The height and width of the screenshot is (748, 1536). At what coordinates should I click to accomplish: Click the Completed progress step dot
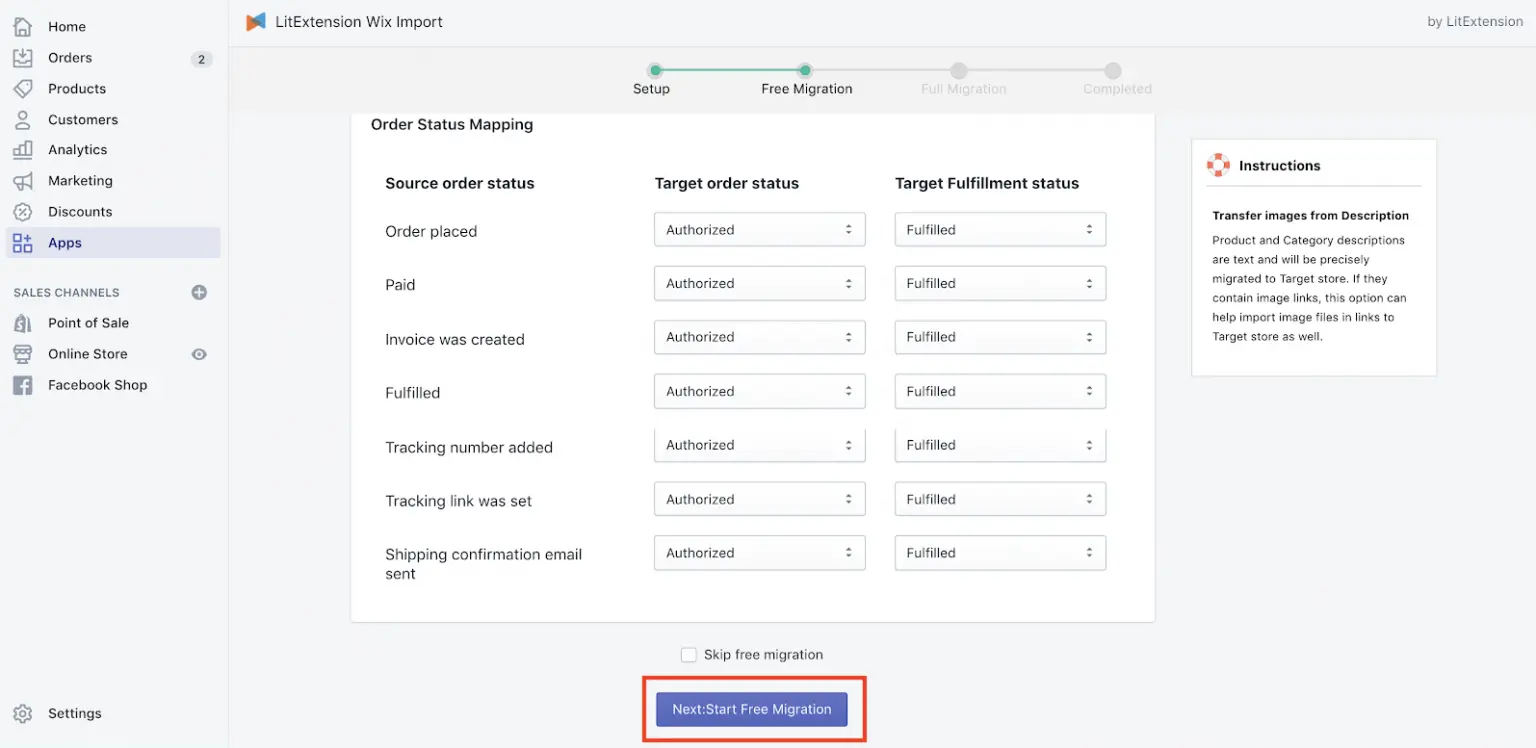coord(1113,70)
